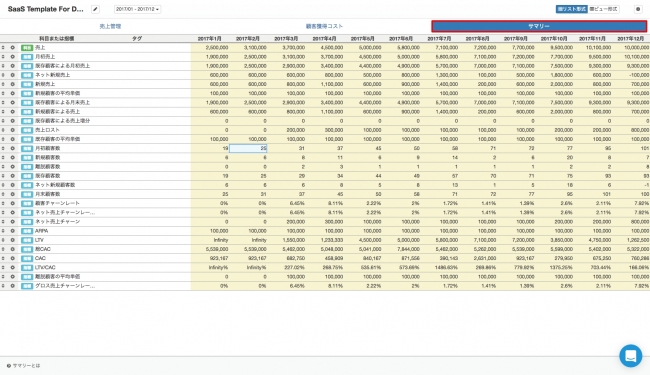Click the pencil edit icon beside the title
Image resolution: width=650 pixels, height=375 pixels.
(x=95, y=9)
